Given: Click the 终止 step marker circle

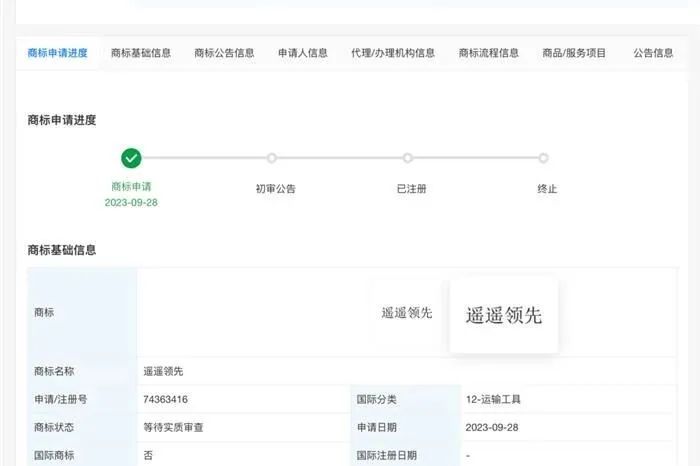Looking at the screenshot, I should coord(543,158).
